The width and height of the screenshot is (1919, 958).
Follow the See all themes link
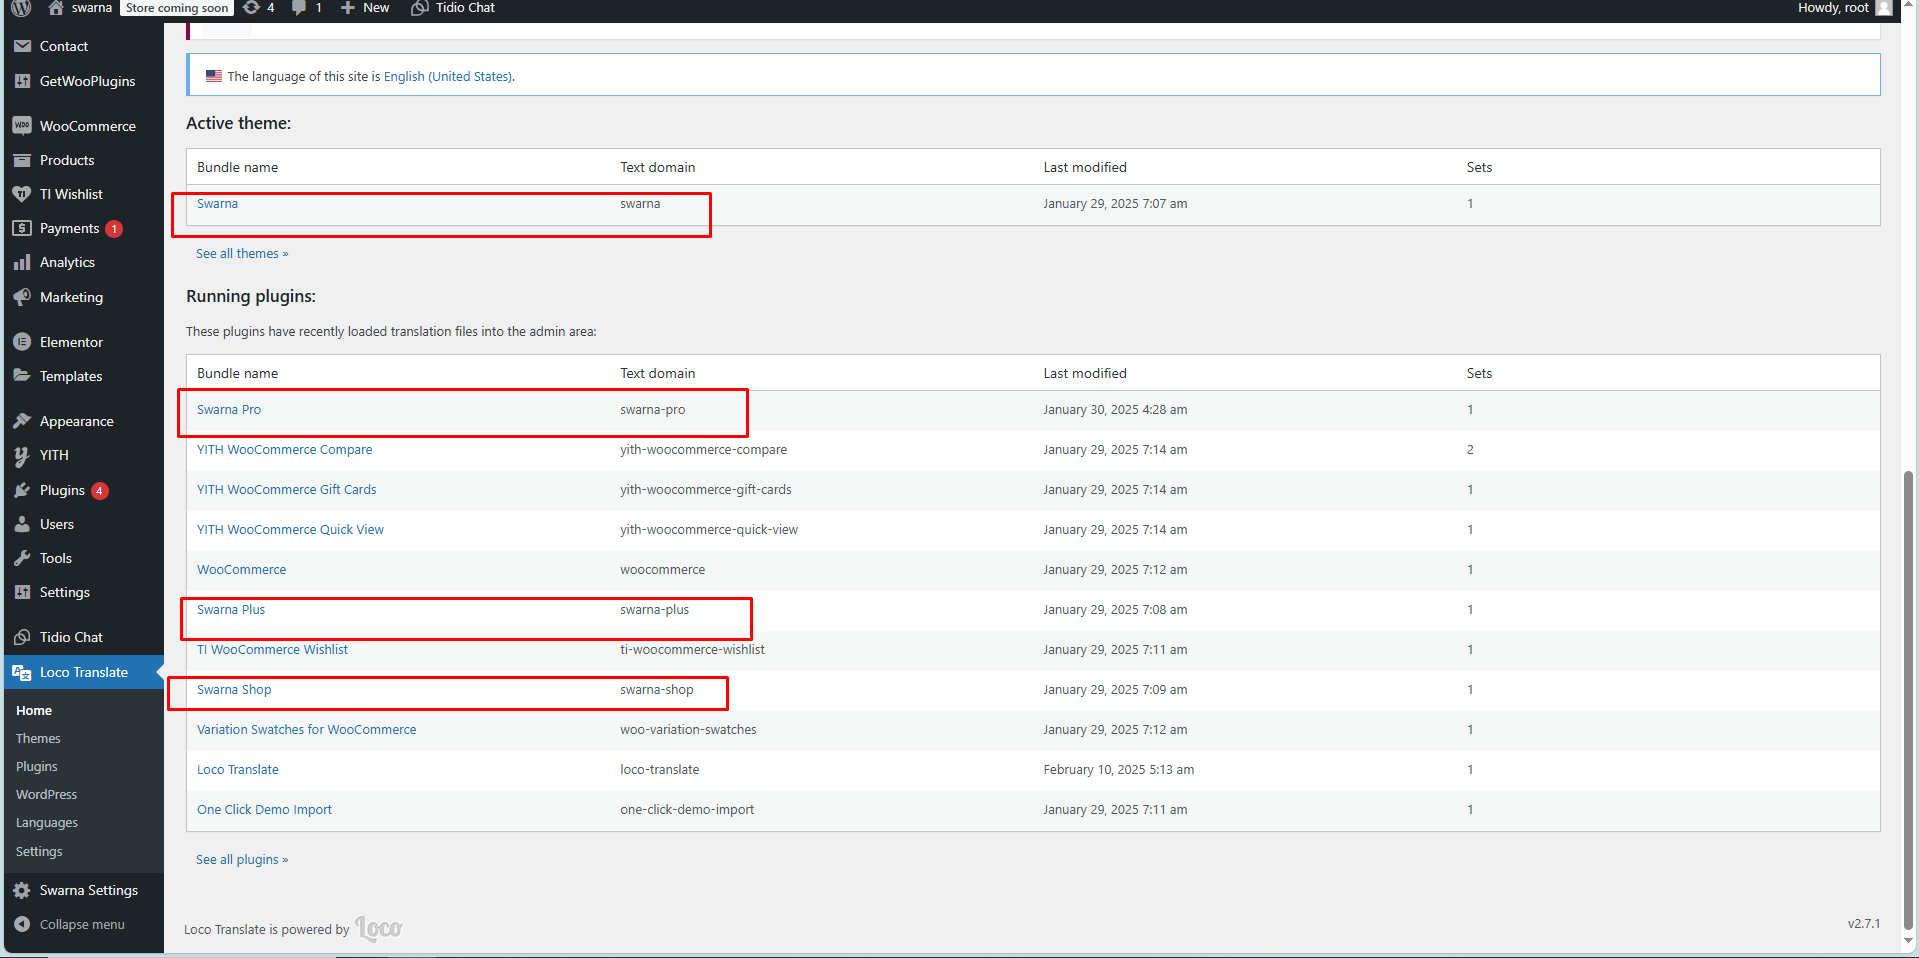pos(242,253)
